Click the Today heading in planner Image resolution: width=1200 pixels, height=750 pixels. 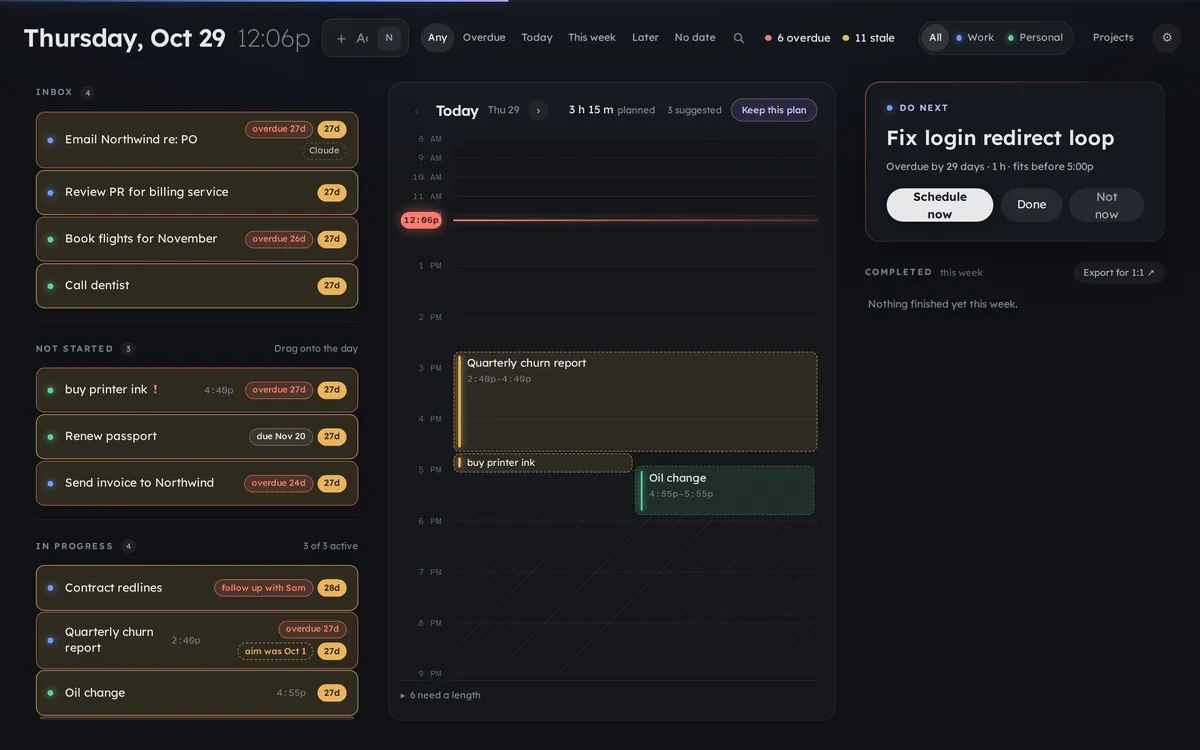click(x=457, y=111)
